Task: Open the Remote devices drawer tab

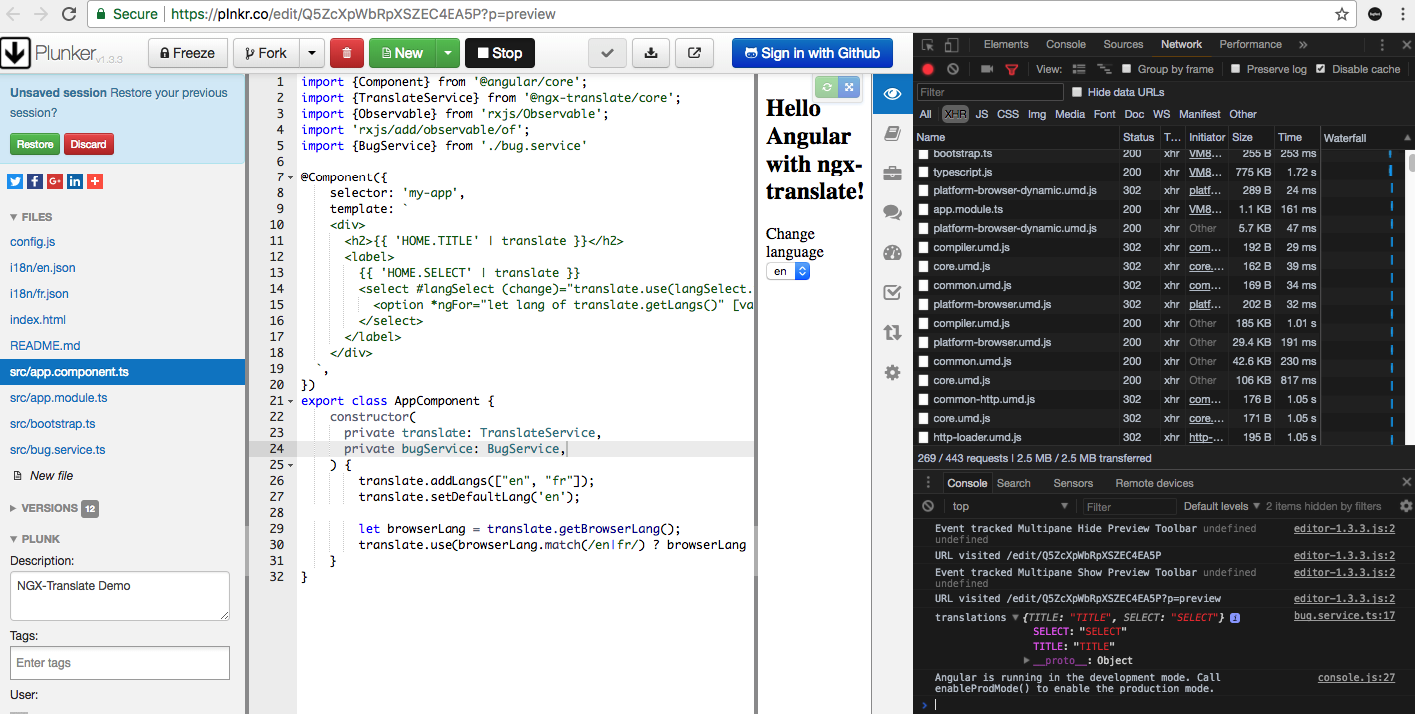Action: [1154, 483]
